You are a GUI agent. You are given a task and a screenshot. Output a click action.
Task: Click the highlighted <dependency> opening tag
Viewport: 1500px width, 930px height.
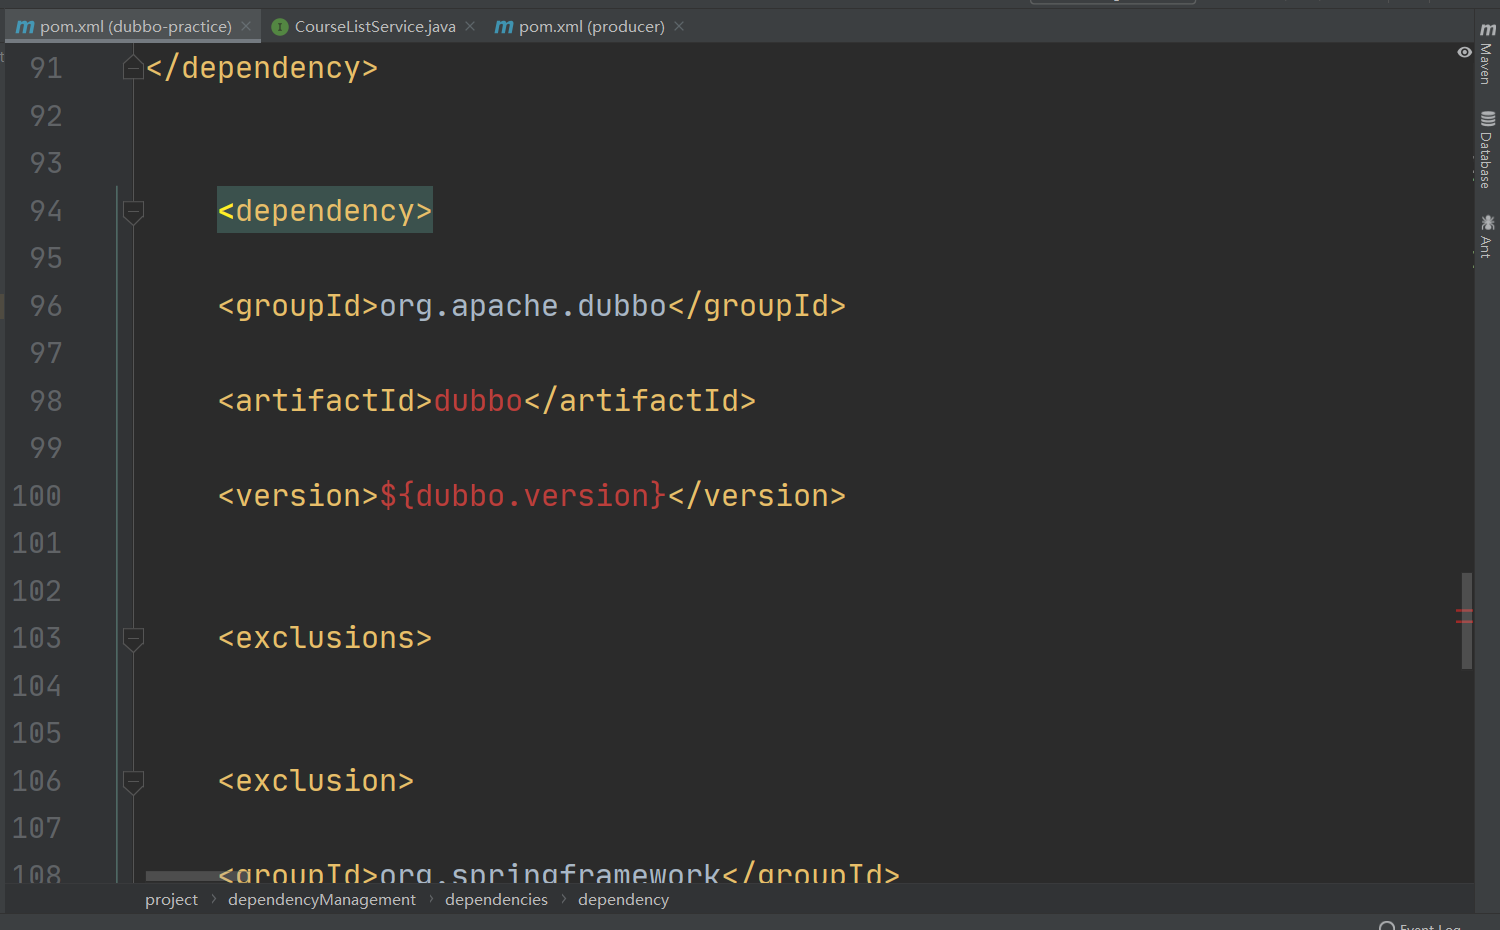325,211
